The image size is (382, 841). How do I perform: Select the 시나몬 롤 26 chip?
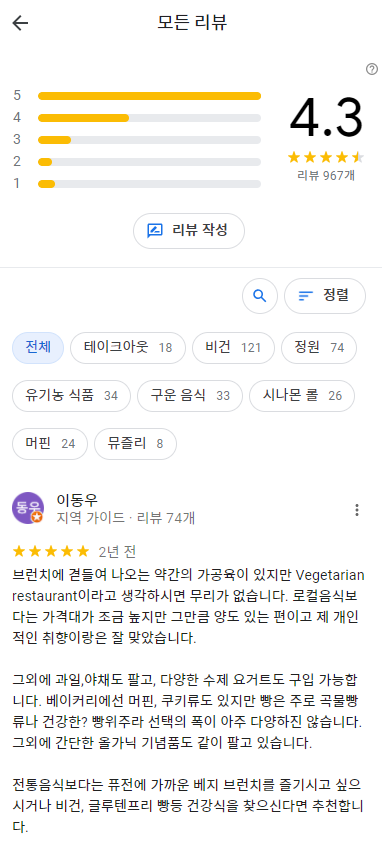(x=302, y=396)
